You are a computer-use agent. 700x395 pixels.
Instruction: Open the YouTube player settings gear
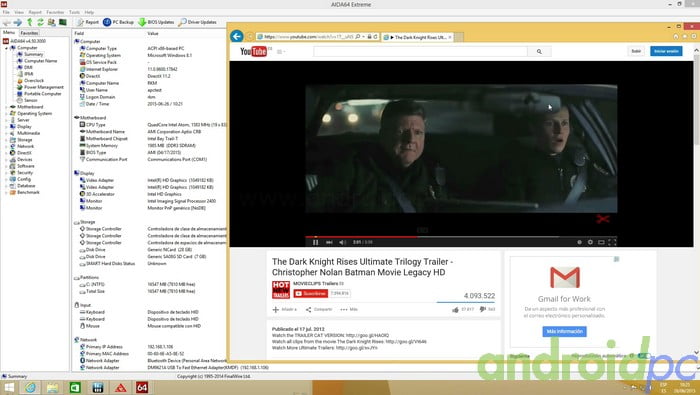pos(590,242)
